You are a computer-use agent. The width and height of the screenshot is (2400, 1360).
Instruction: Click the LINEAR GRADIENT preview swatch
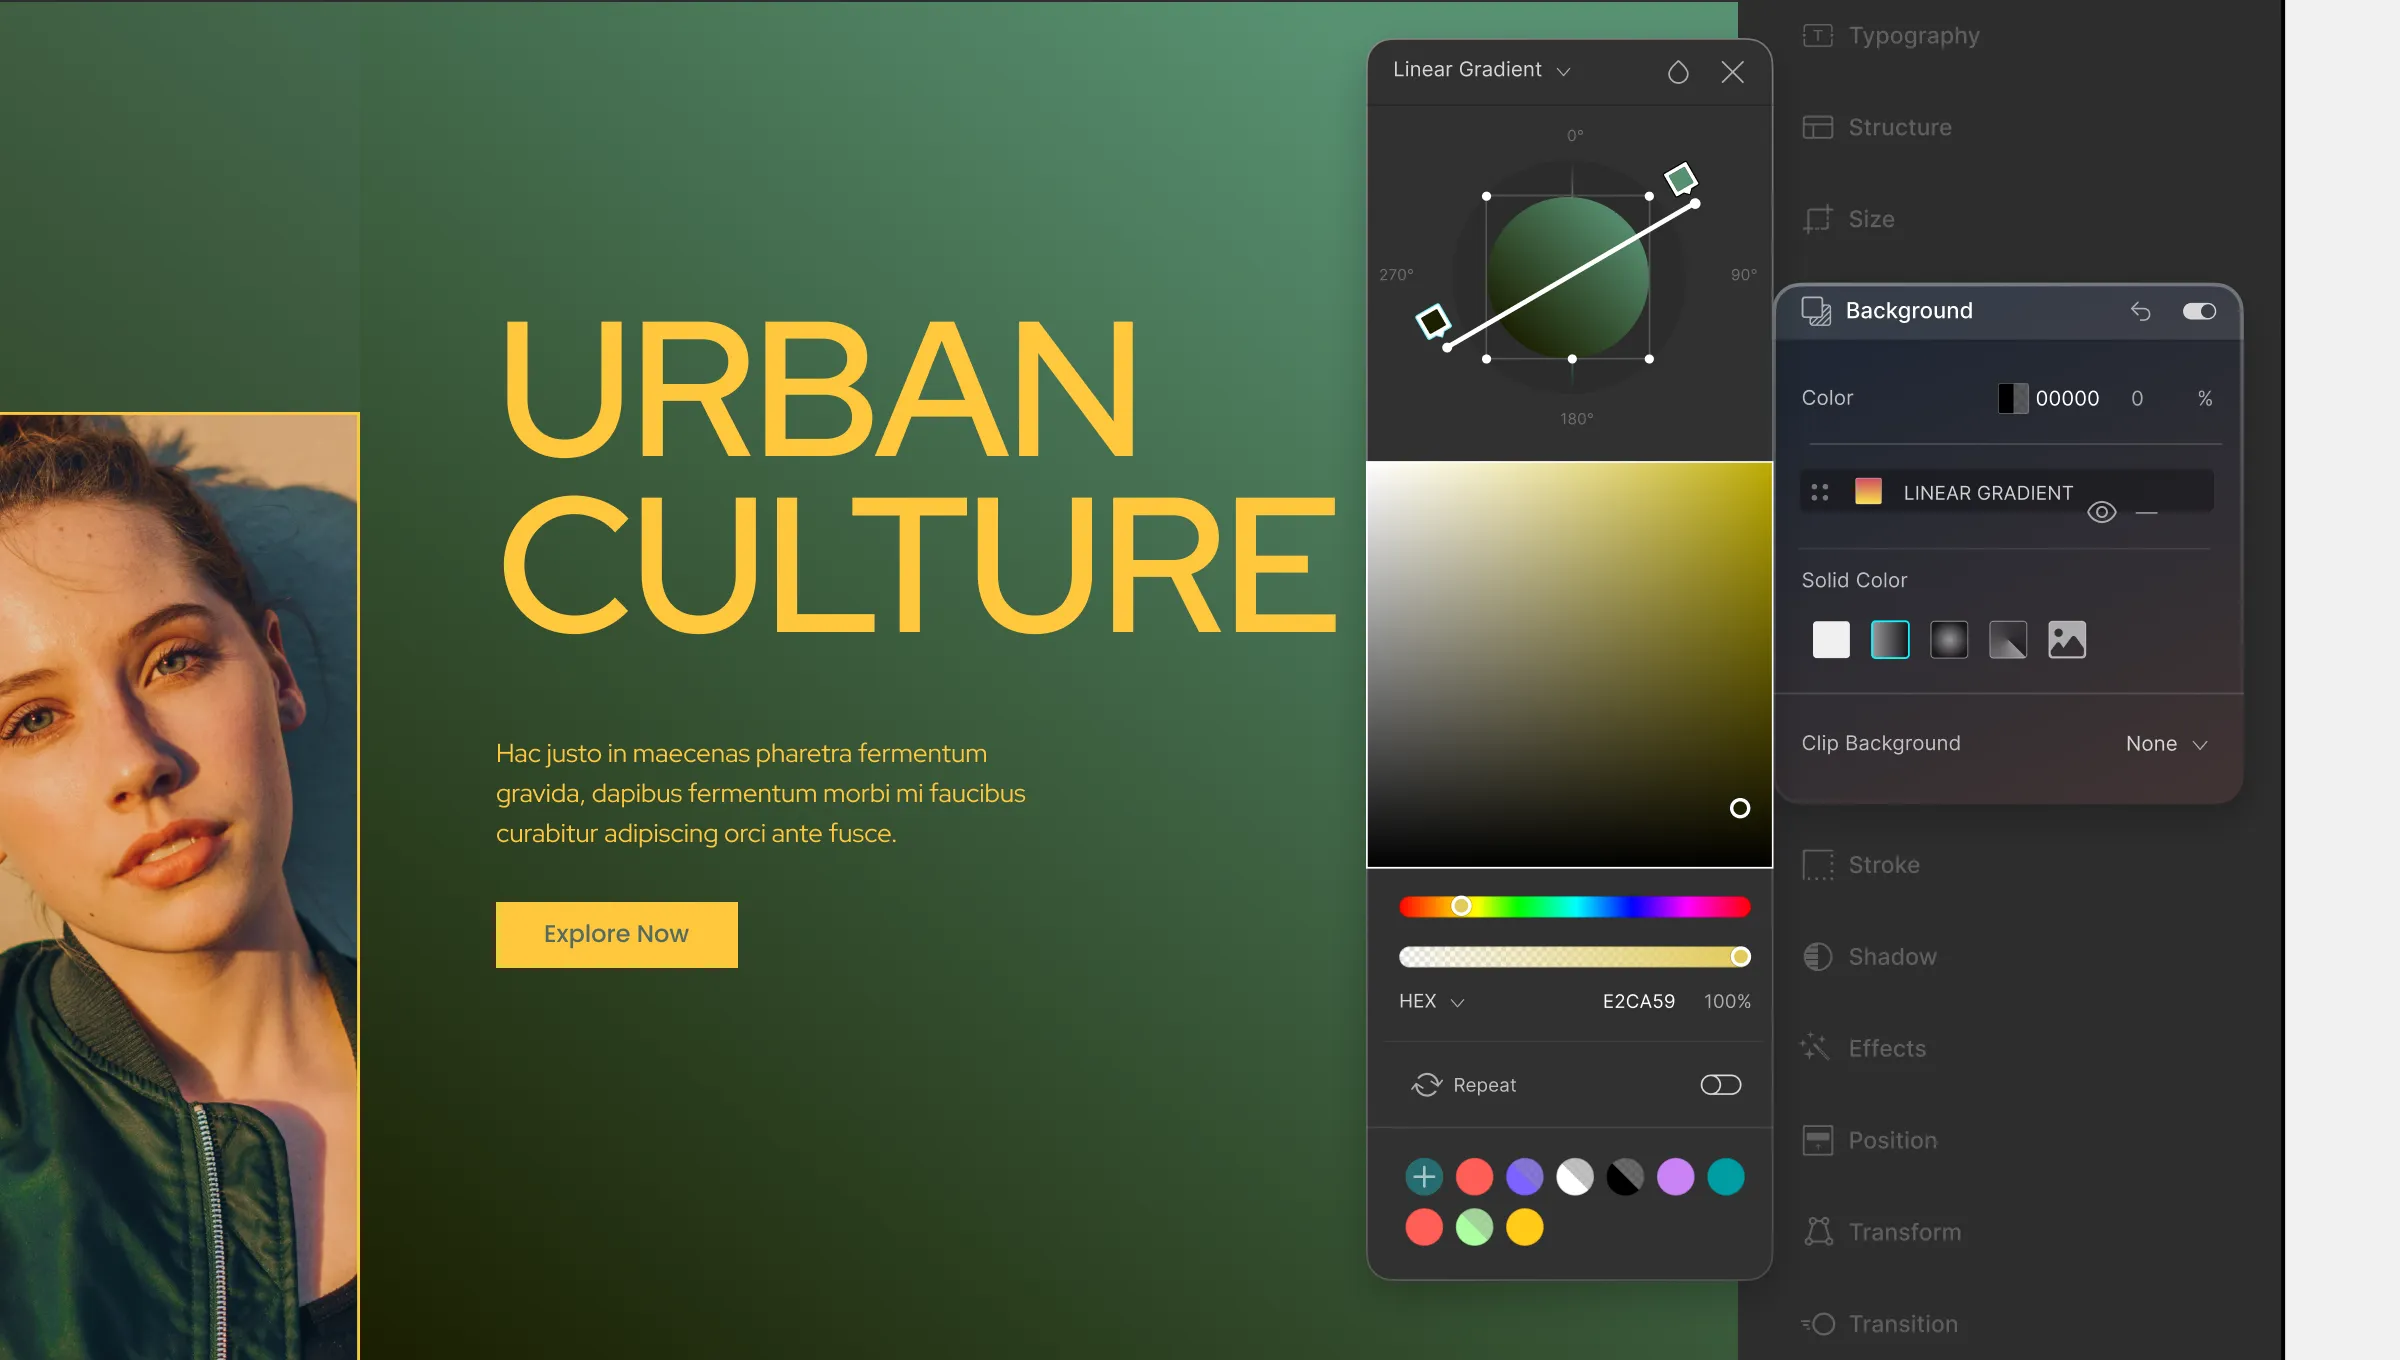point(1868,491)
